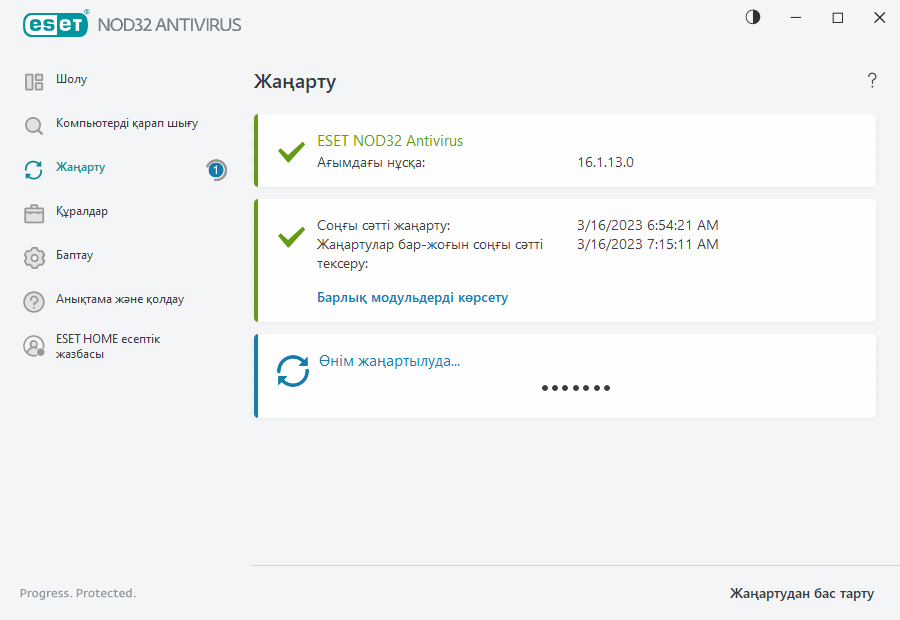This screenshot has height=620, width=900.
Task: Click the ESET logo in the title bar
Action: pos(55,23)
